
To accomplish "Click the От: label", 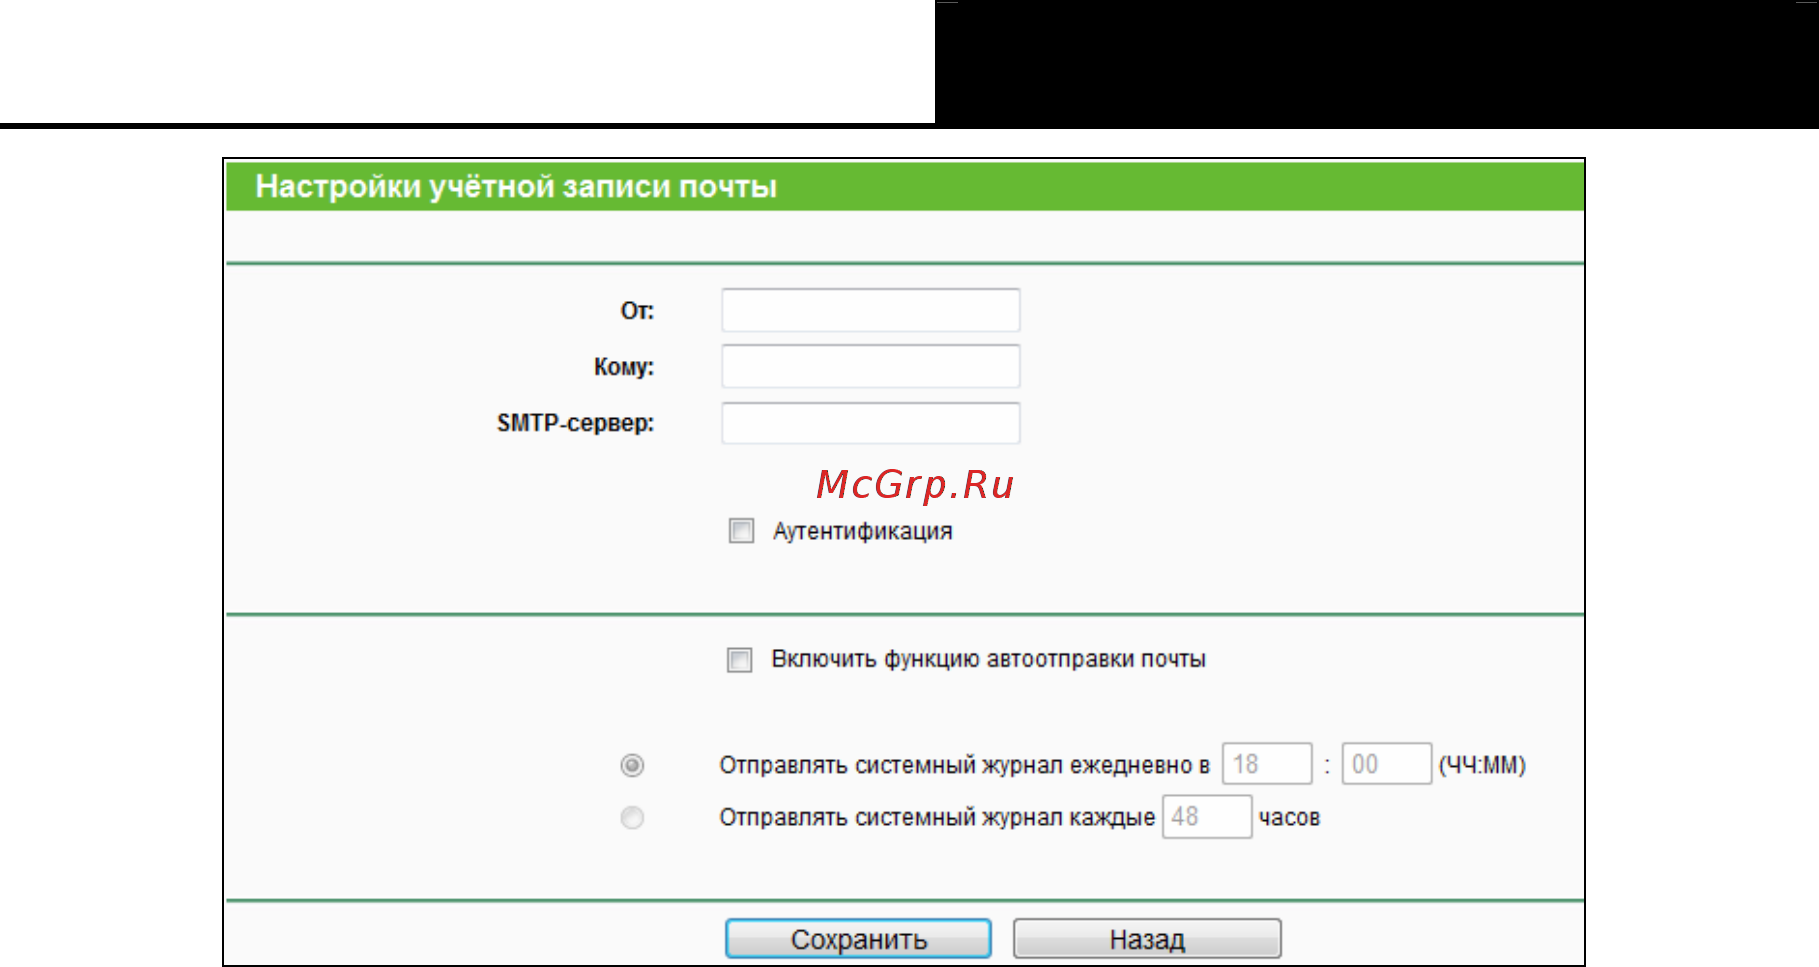I will point(637,311).
